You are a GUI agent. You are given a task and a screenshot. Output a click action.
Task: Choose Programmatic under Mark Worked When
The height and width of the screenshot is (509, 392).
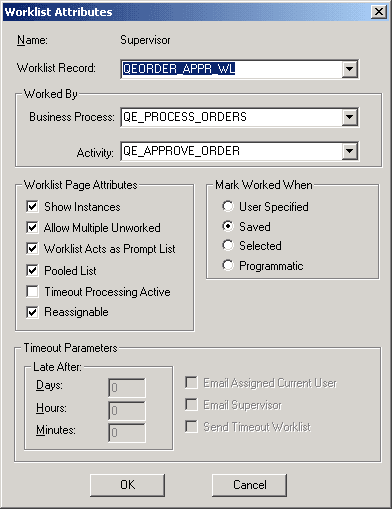228,265
